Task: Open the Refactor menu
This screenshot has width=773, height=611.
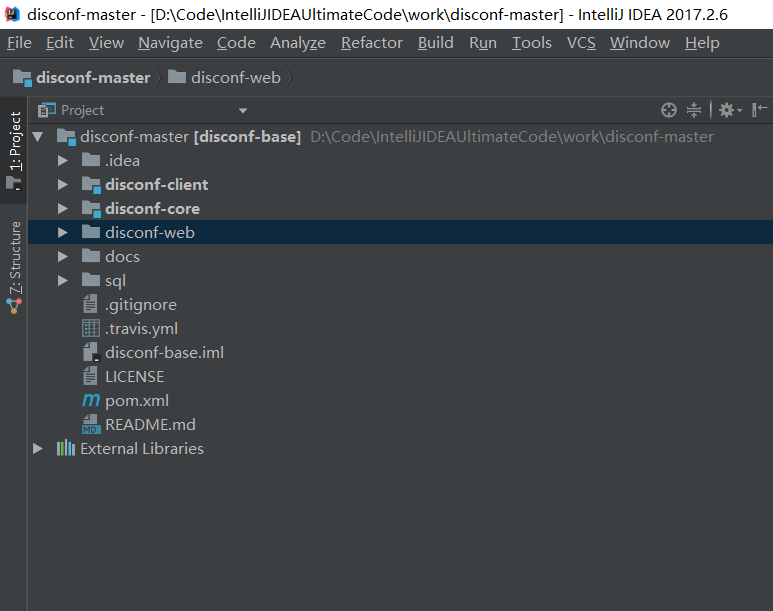Action: point(371,43)
